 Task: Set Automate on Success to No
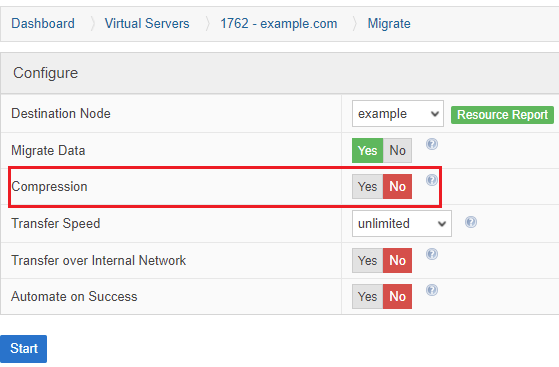[398, 296]
